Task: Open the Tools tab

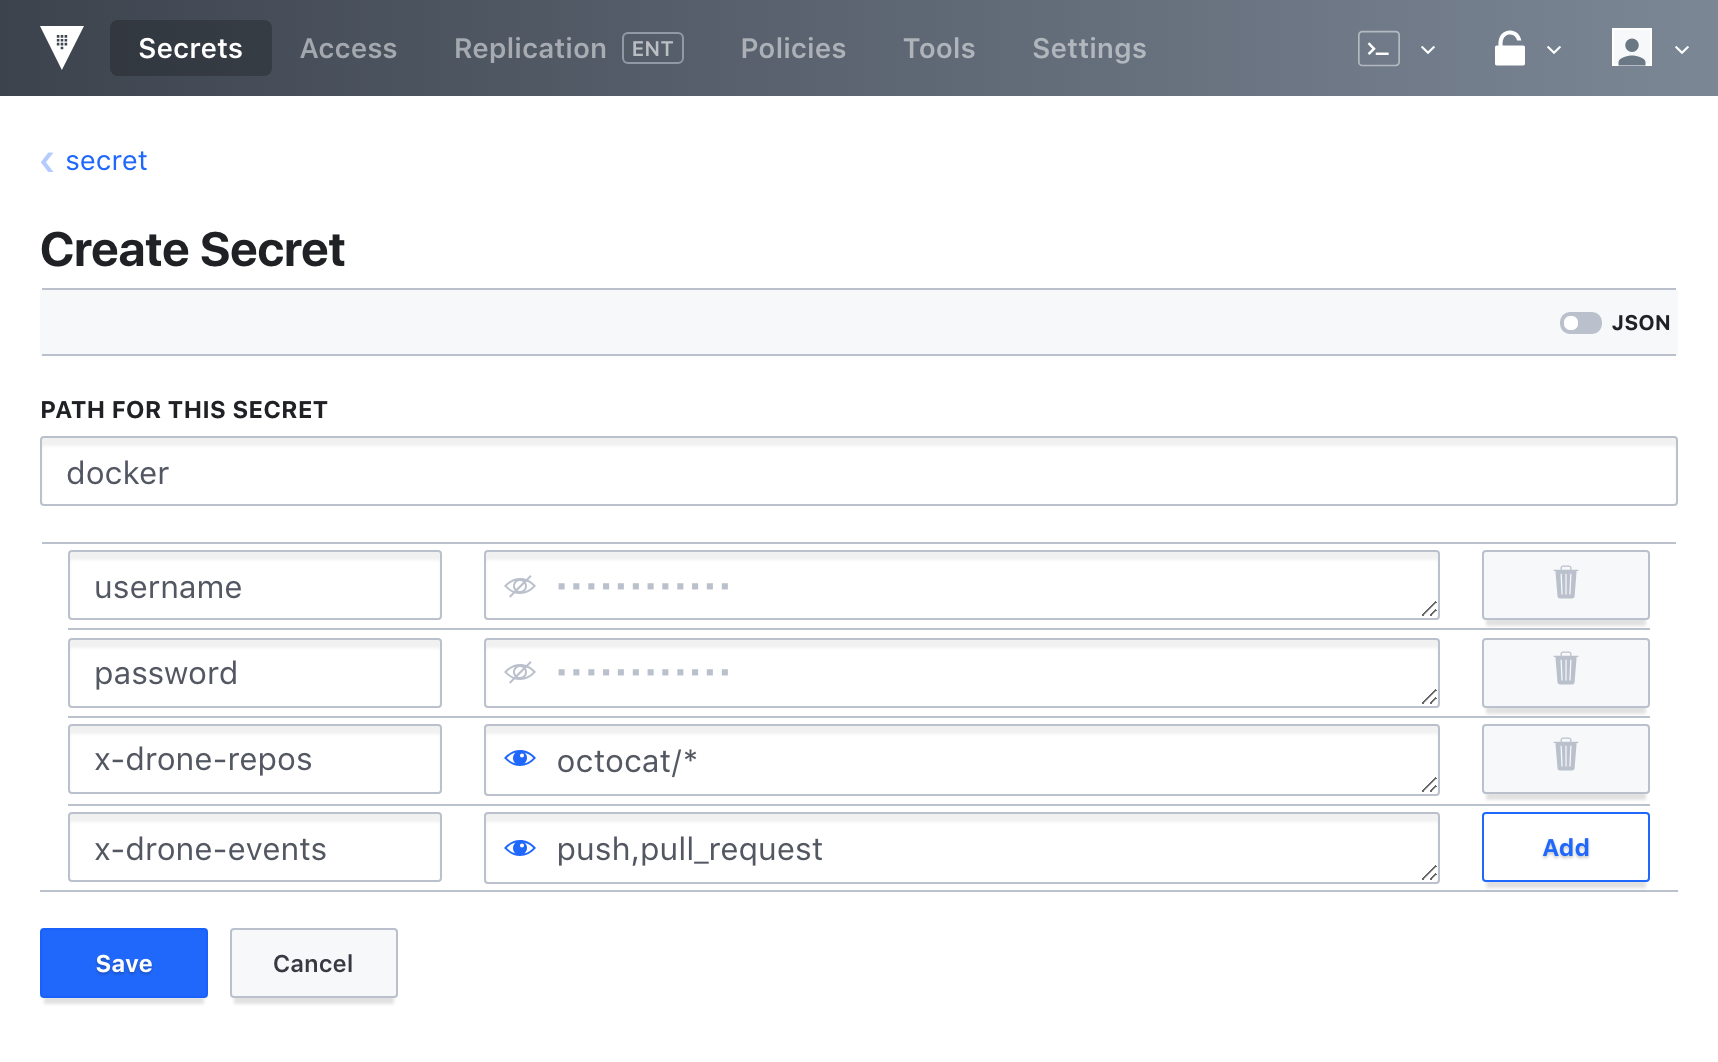Action: 939,48
